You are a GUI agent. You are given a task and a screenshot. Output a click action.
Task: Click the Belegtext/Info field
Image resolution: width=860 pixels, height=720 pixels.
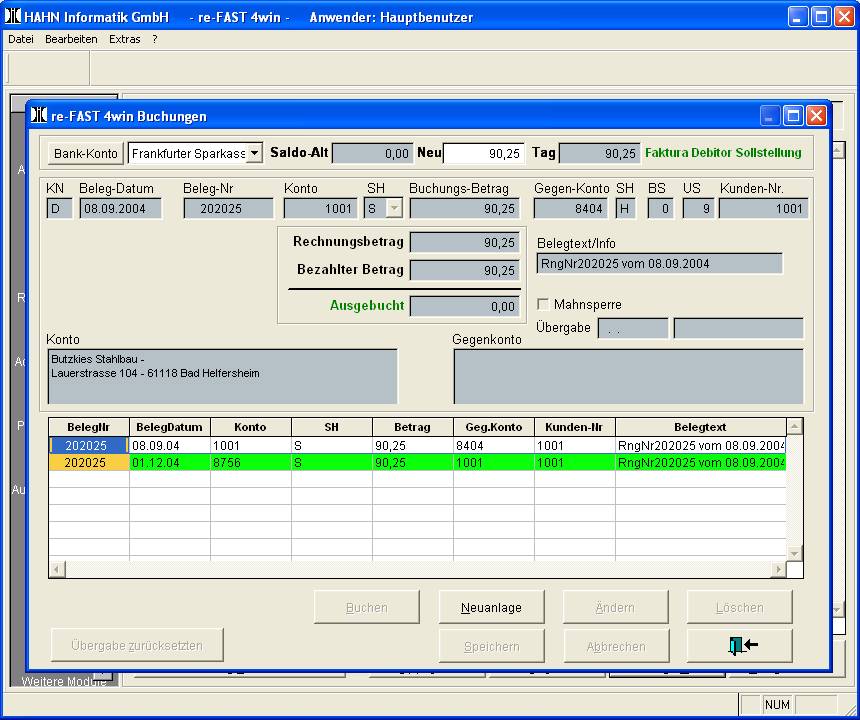tap(659, 264)
